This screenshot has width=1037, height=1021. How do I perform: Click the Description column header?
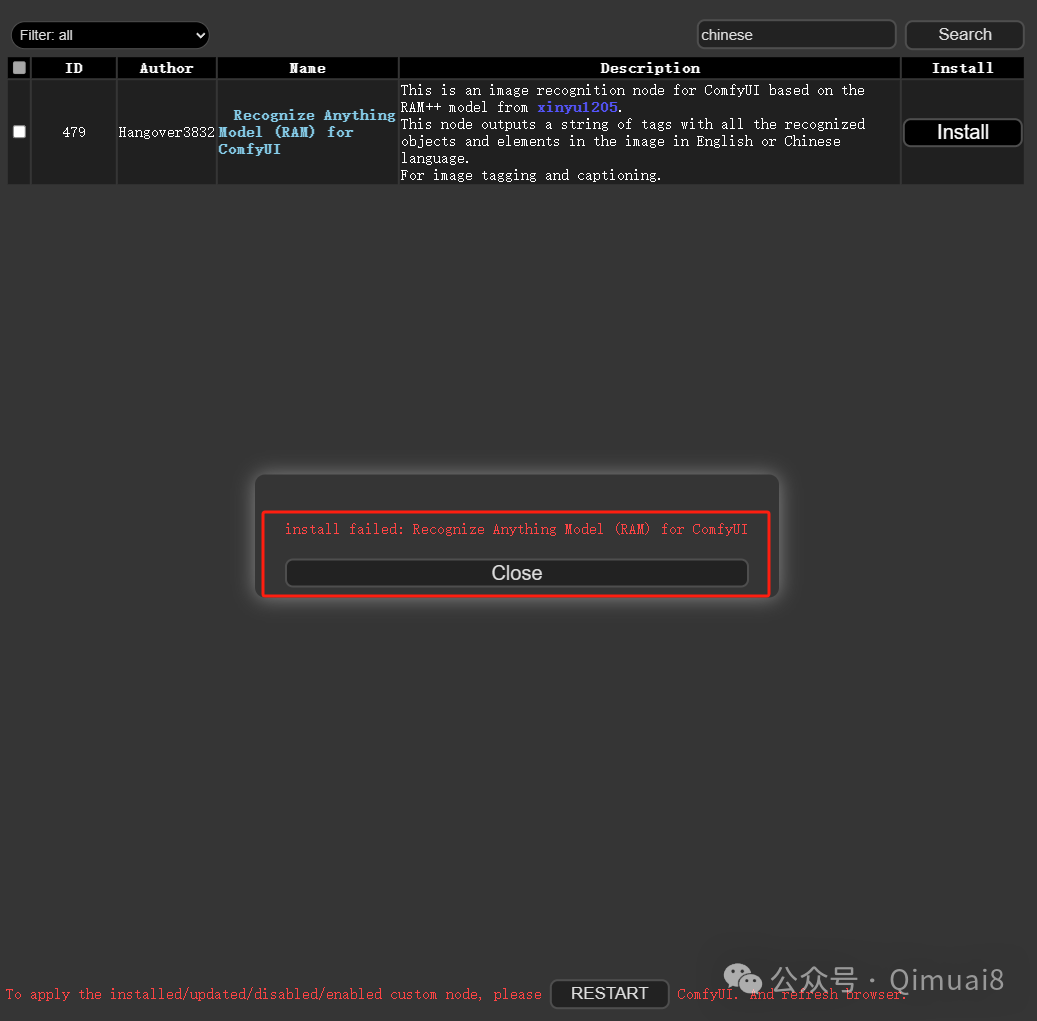(x=649, y=68)
